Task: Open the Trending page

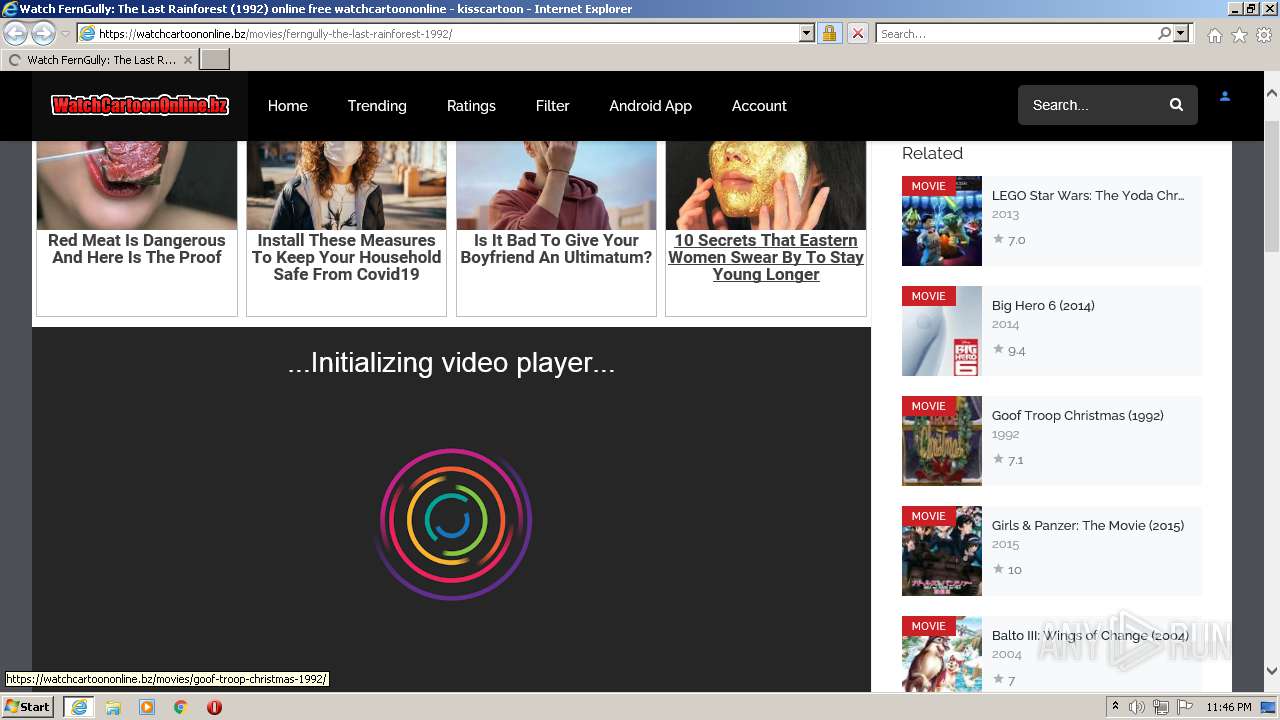Action: pos(377,105)
